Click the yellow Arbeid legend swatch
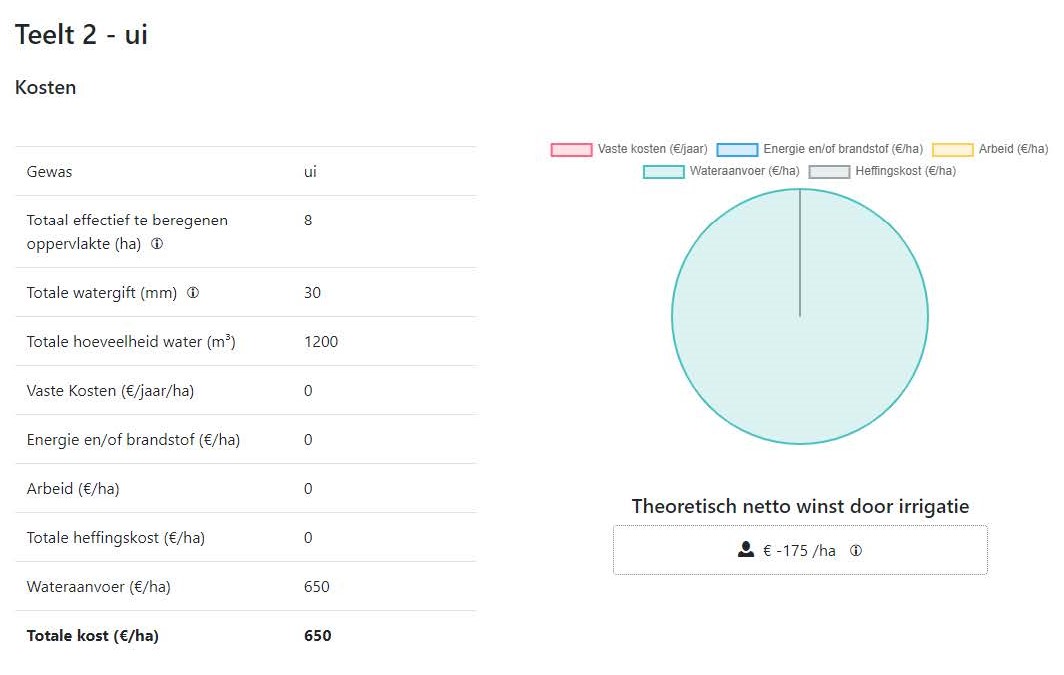This screenshot has height=675, width=1064. pos(952,150)
